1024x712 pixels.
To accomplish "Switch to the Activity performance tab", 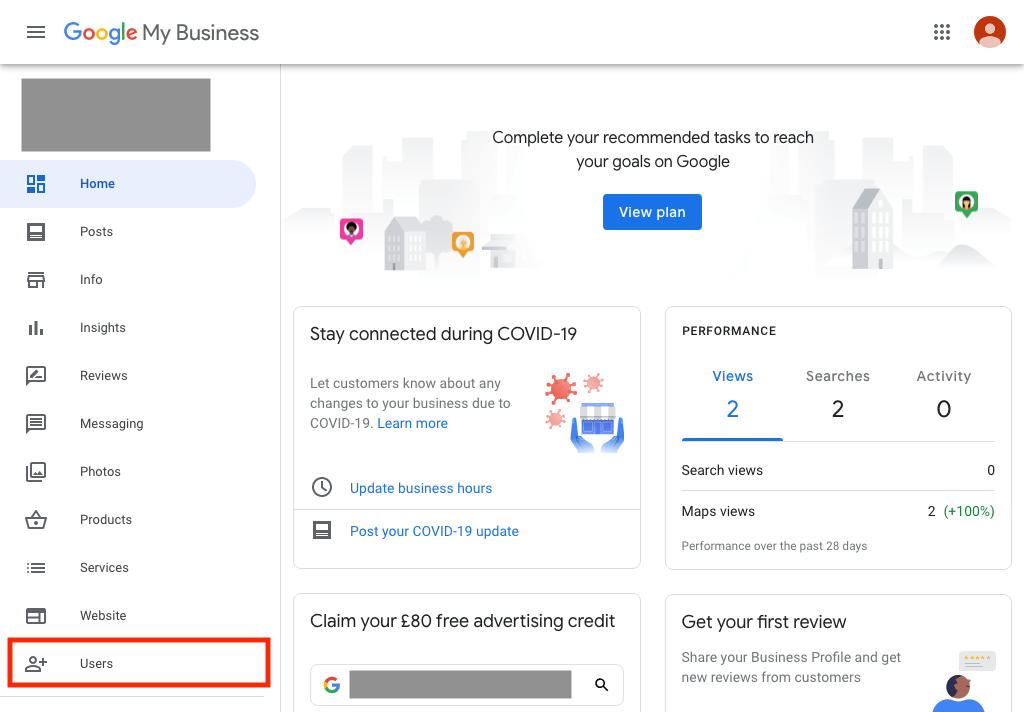I will (x=943, y=395).
